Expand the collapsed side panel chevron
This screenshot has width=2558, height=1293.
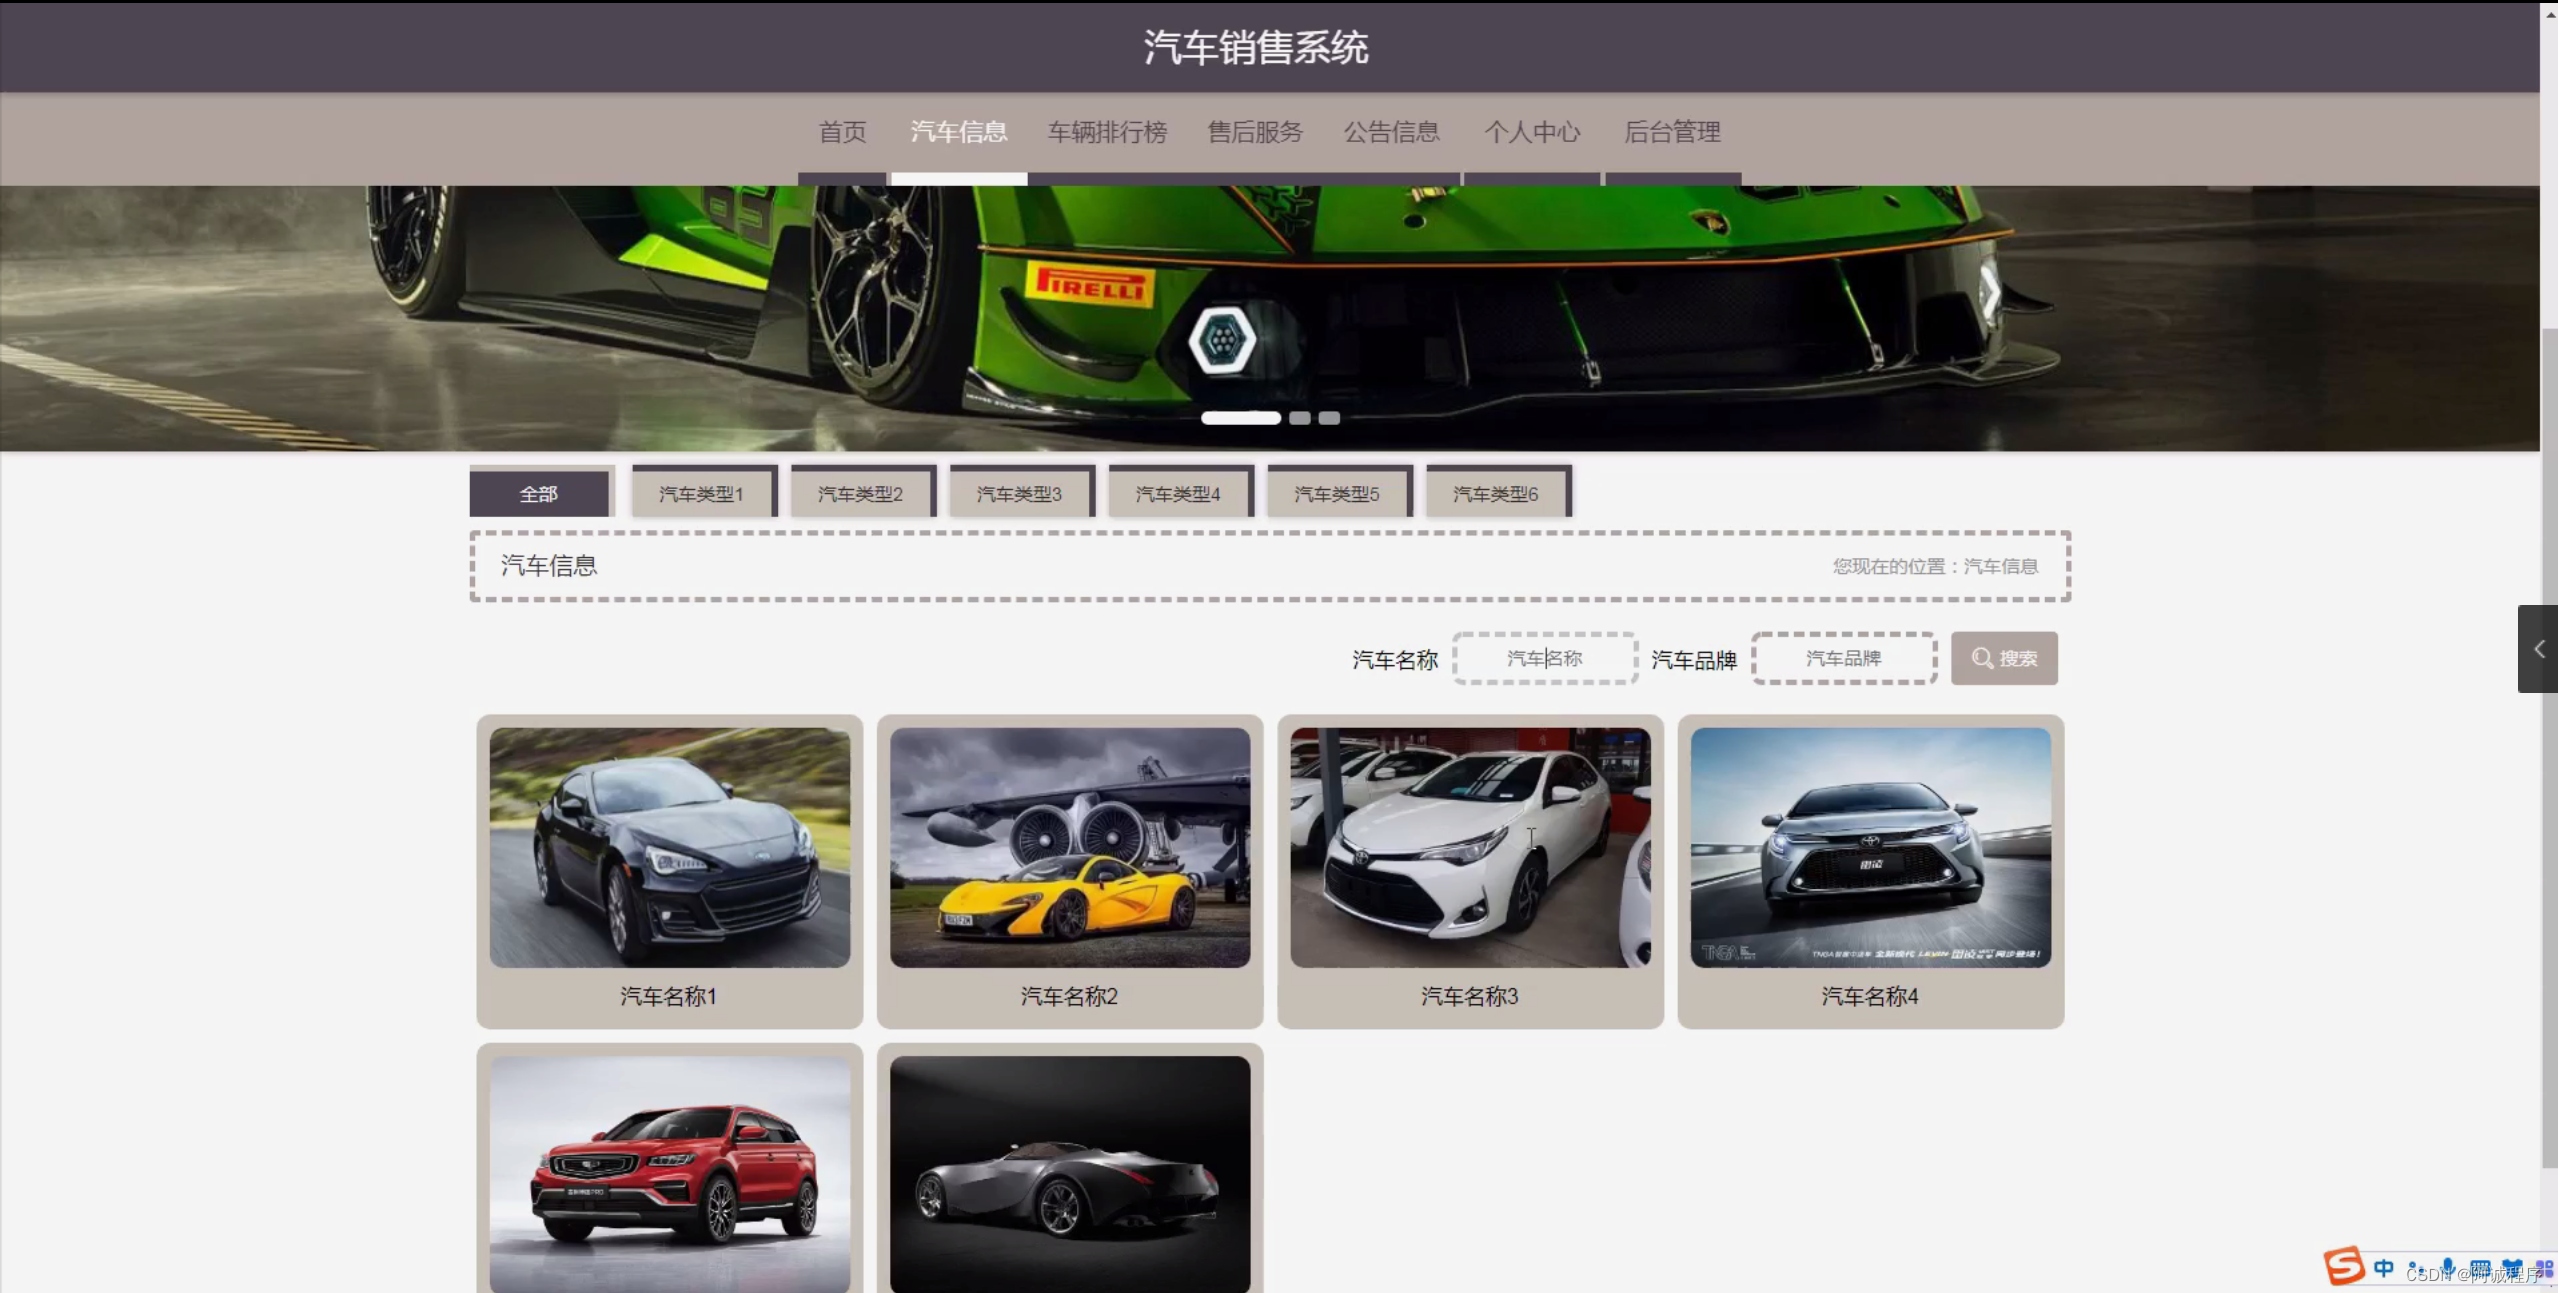[x=2538, y=649]
